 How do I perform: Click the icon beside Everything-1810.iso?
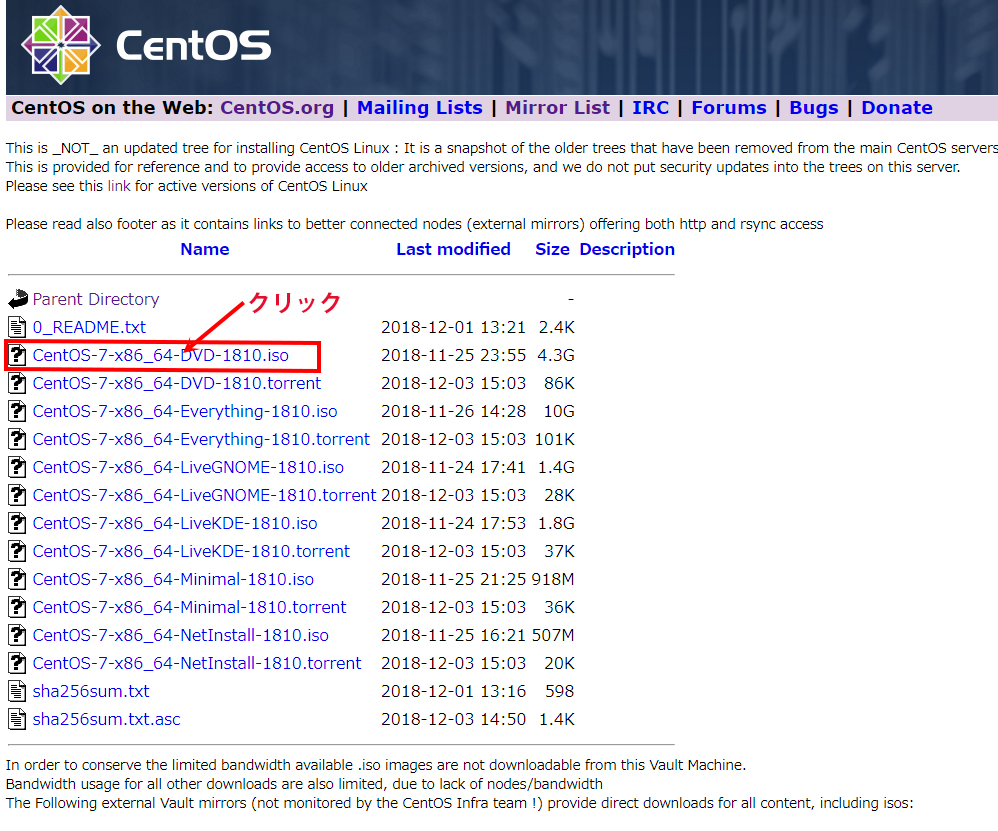coord(17,411)
